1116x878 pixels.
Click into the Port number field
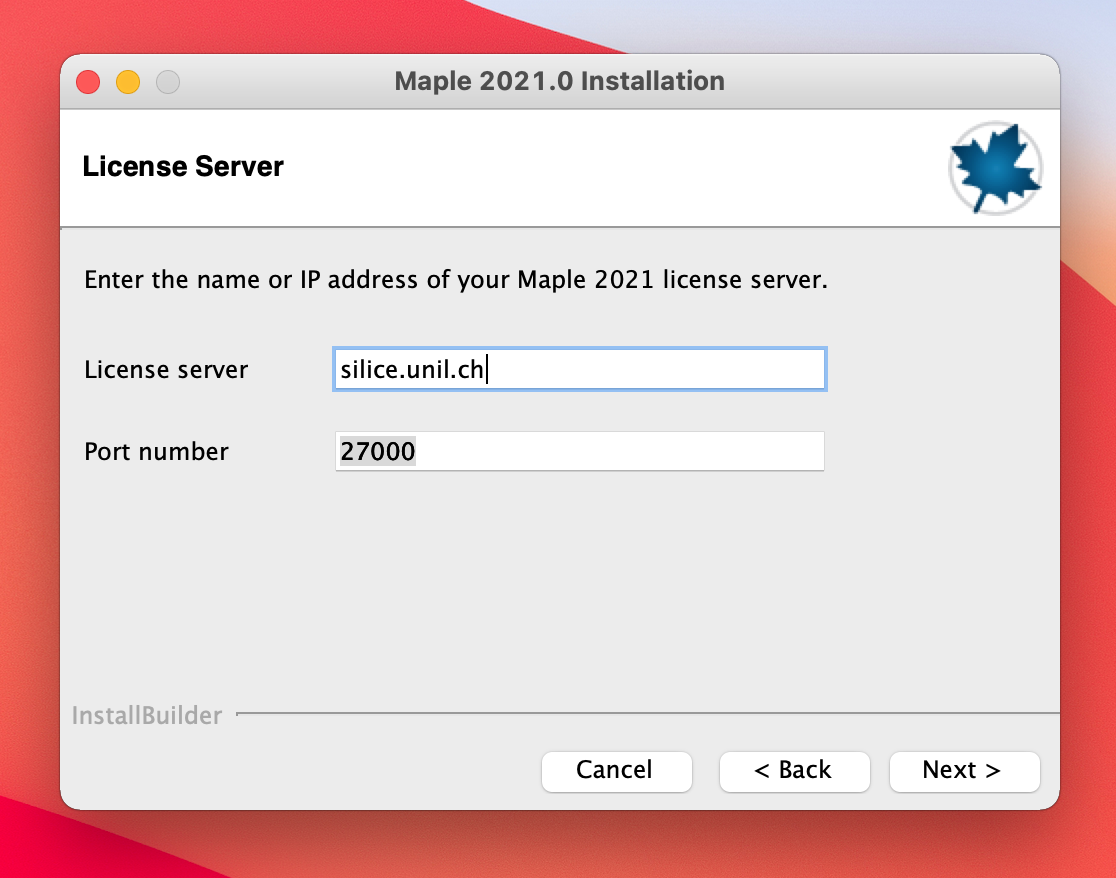pyautogui.click(x=579, y=452)
